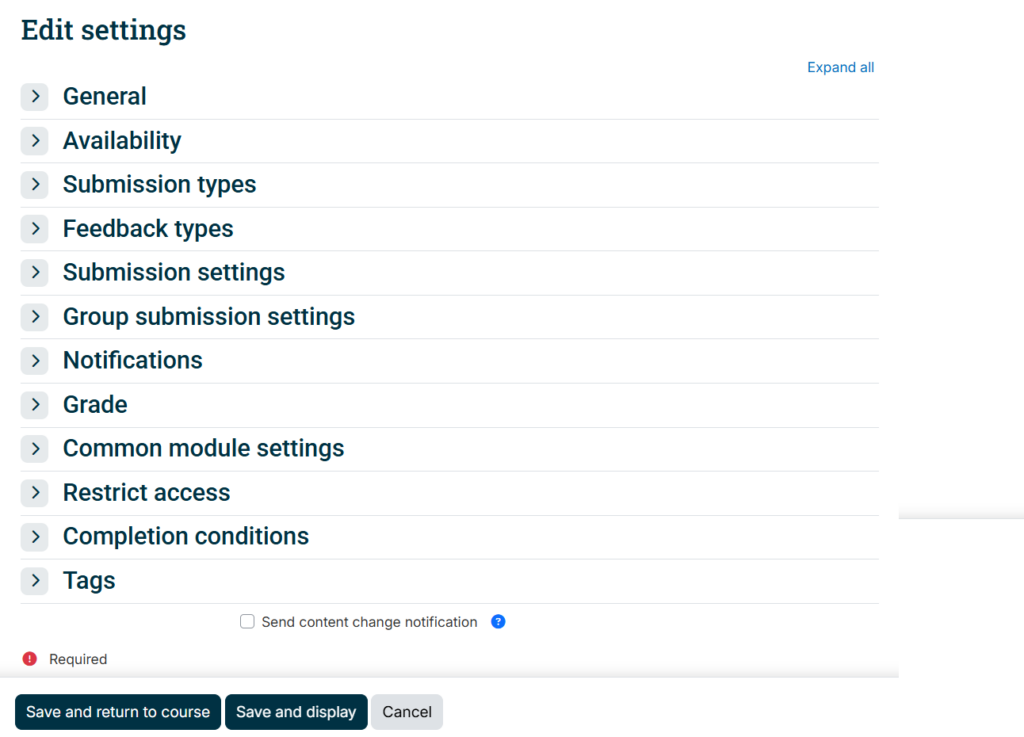Click the Grade heading text
This screenshot has width=1024, height=737.
[x=95, y=405]
